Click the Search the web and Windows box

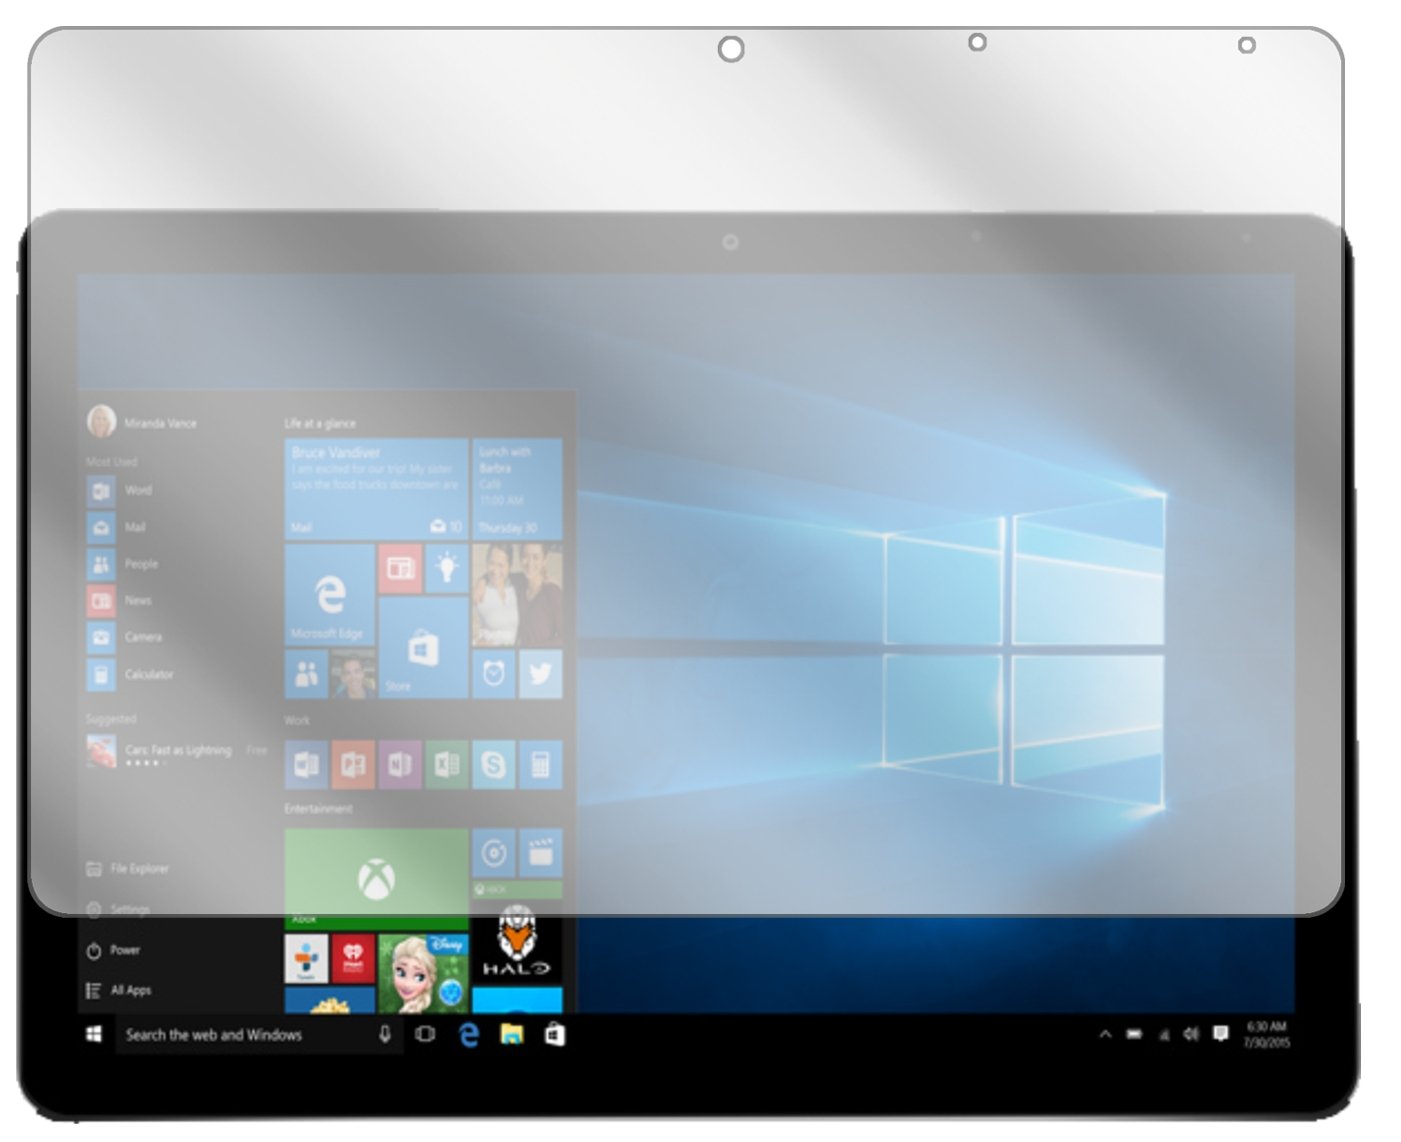[259, 1035]
